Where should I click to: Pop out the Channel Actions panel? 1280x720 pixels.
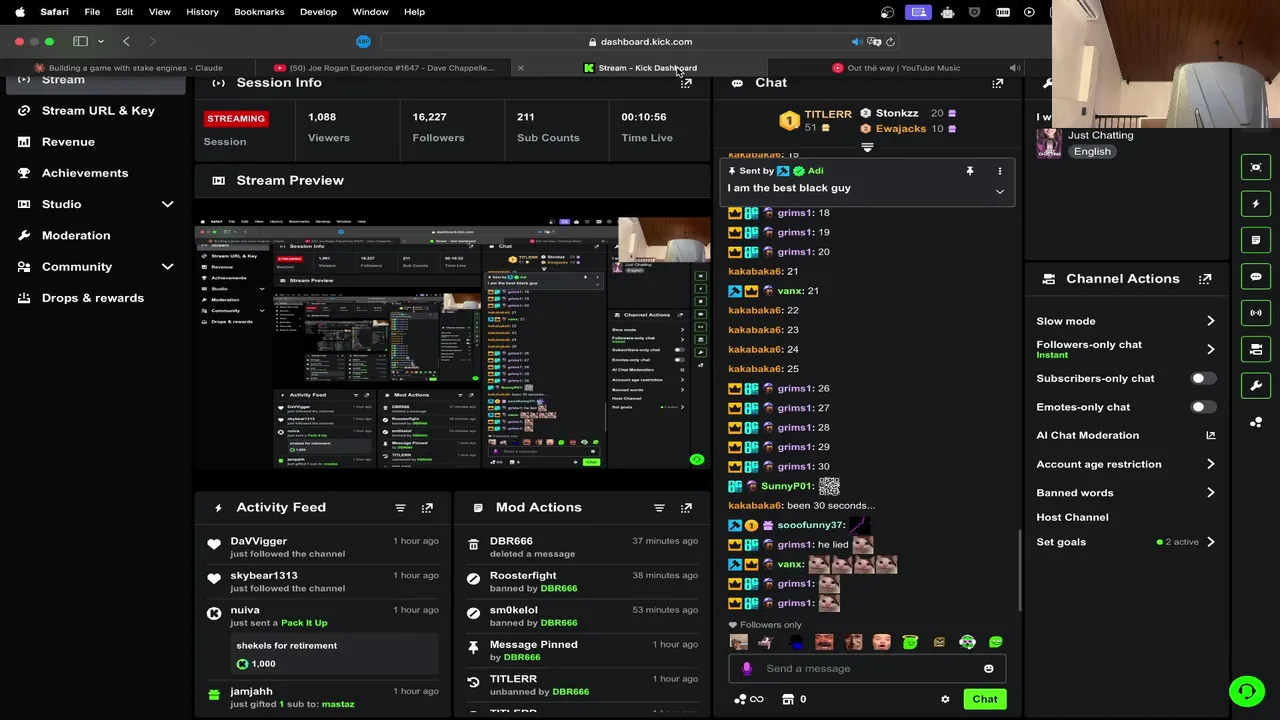[1205, 279]
